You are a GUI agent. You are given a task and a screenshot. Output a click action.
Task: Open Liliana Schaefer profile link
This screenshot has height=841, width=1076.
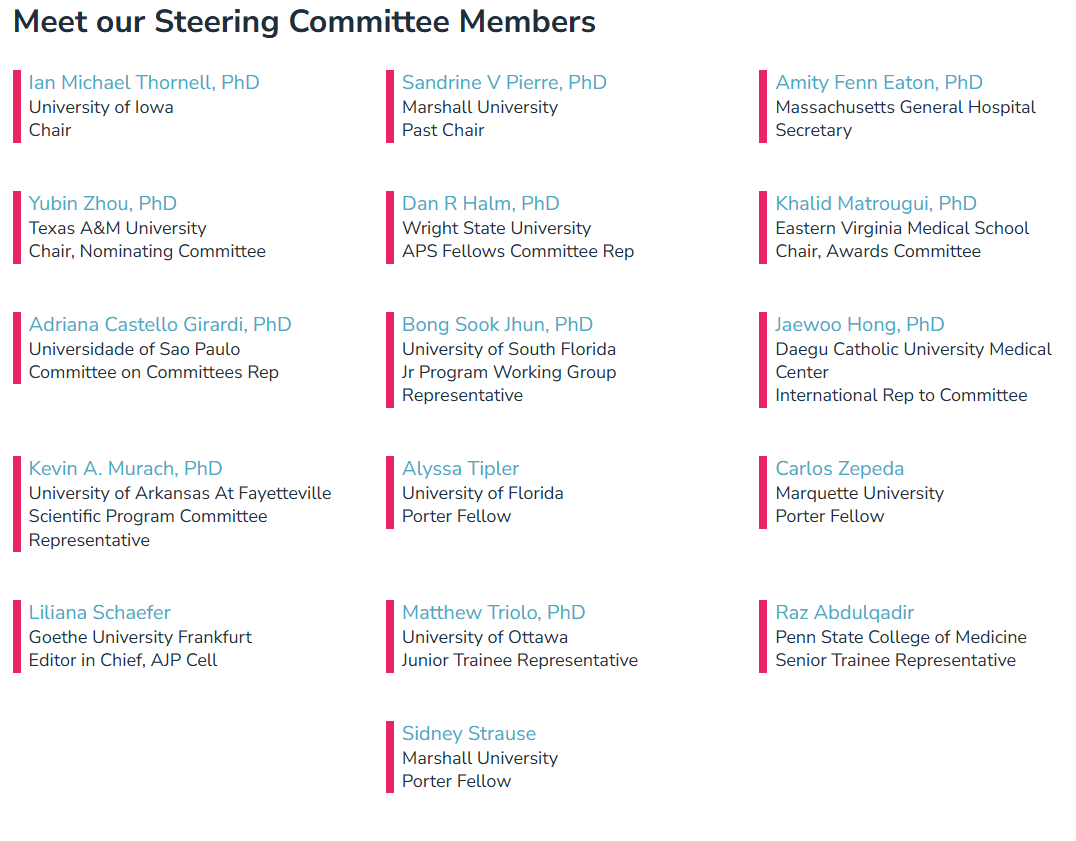(100, 613)
